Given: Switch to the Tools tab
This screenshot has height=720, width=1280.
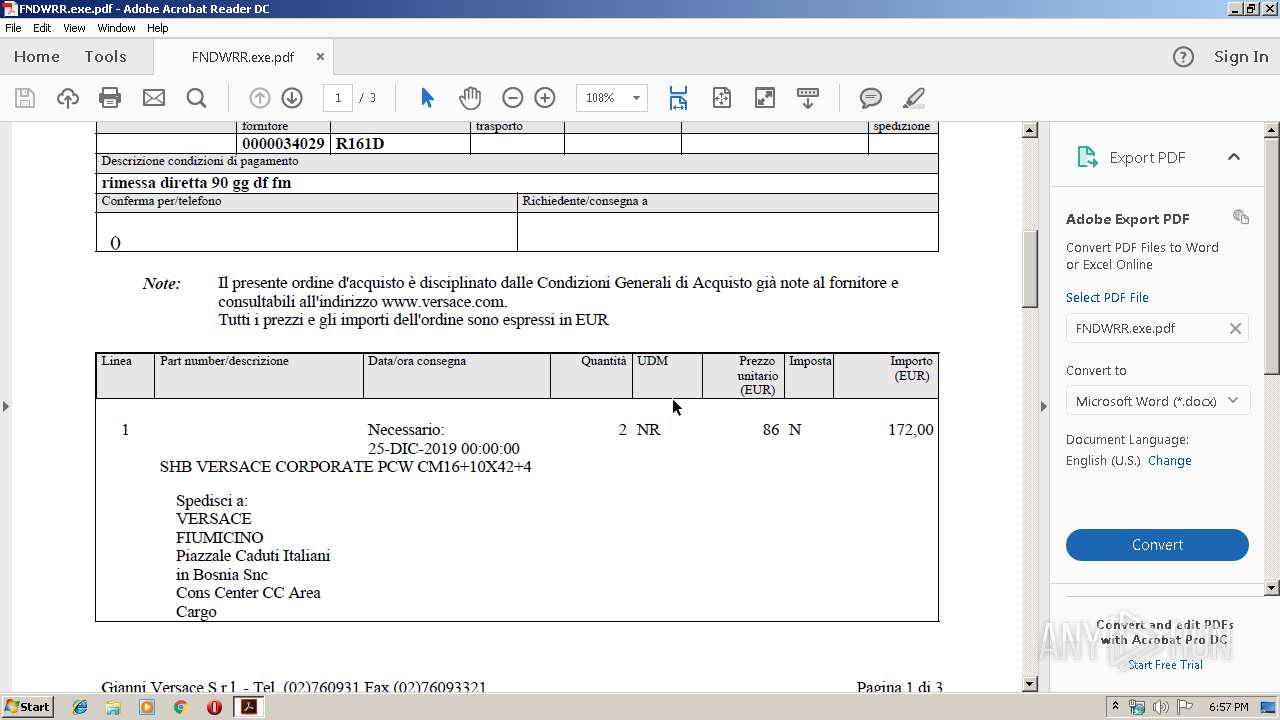Looking at the screenshot, I should [105, 57].
